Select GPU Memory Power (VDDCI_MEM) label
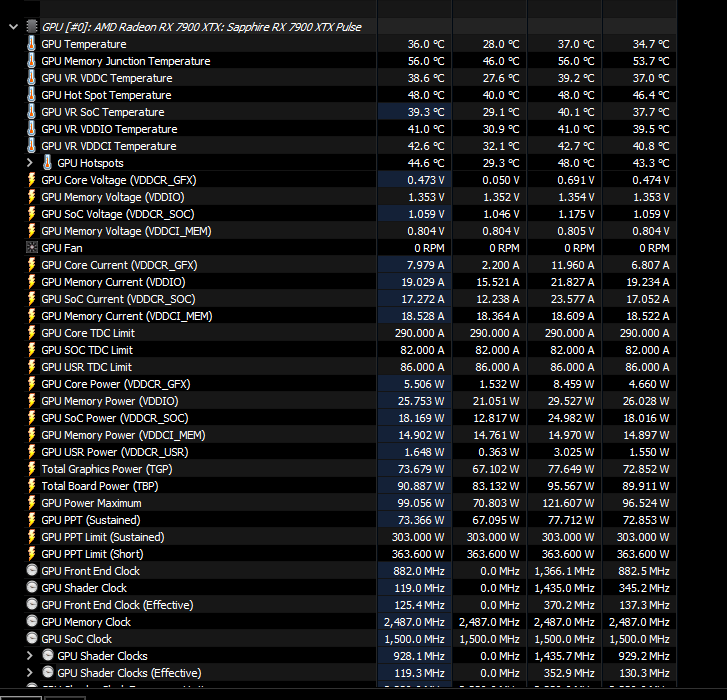The image size is (727, 700). [x=123, y=435]
